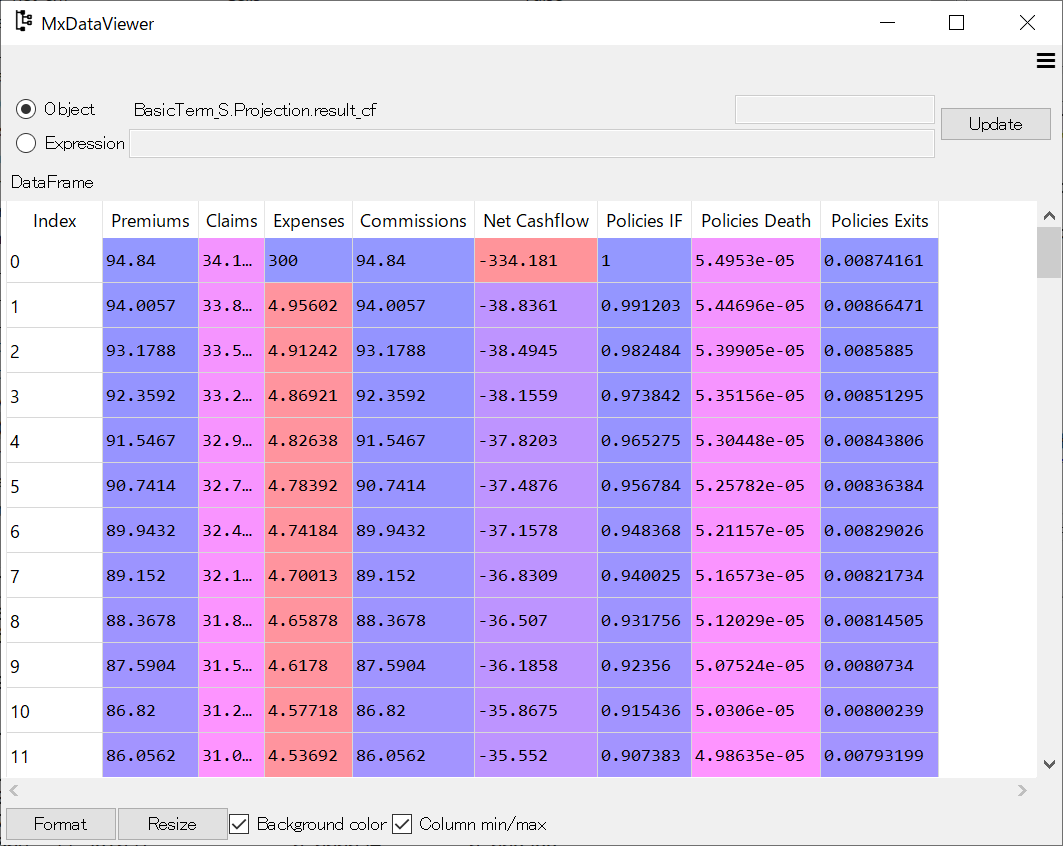Click Commissions cell 86.0562
Image resolution: width=1063 pixels, height=846 pixels.
click(414, 755)
